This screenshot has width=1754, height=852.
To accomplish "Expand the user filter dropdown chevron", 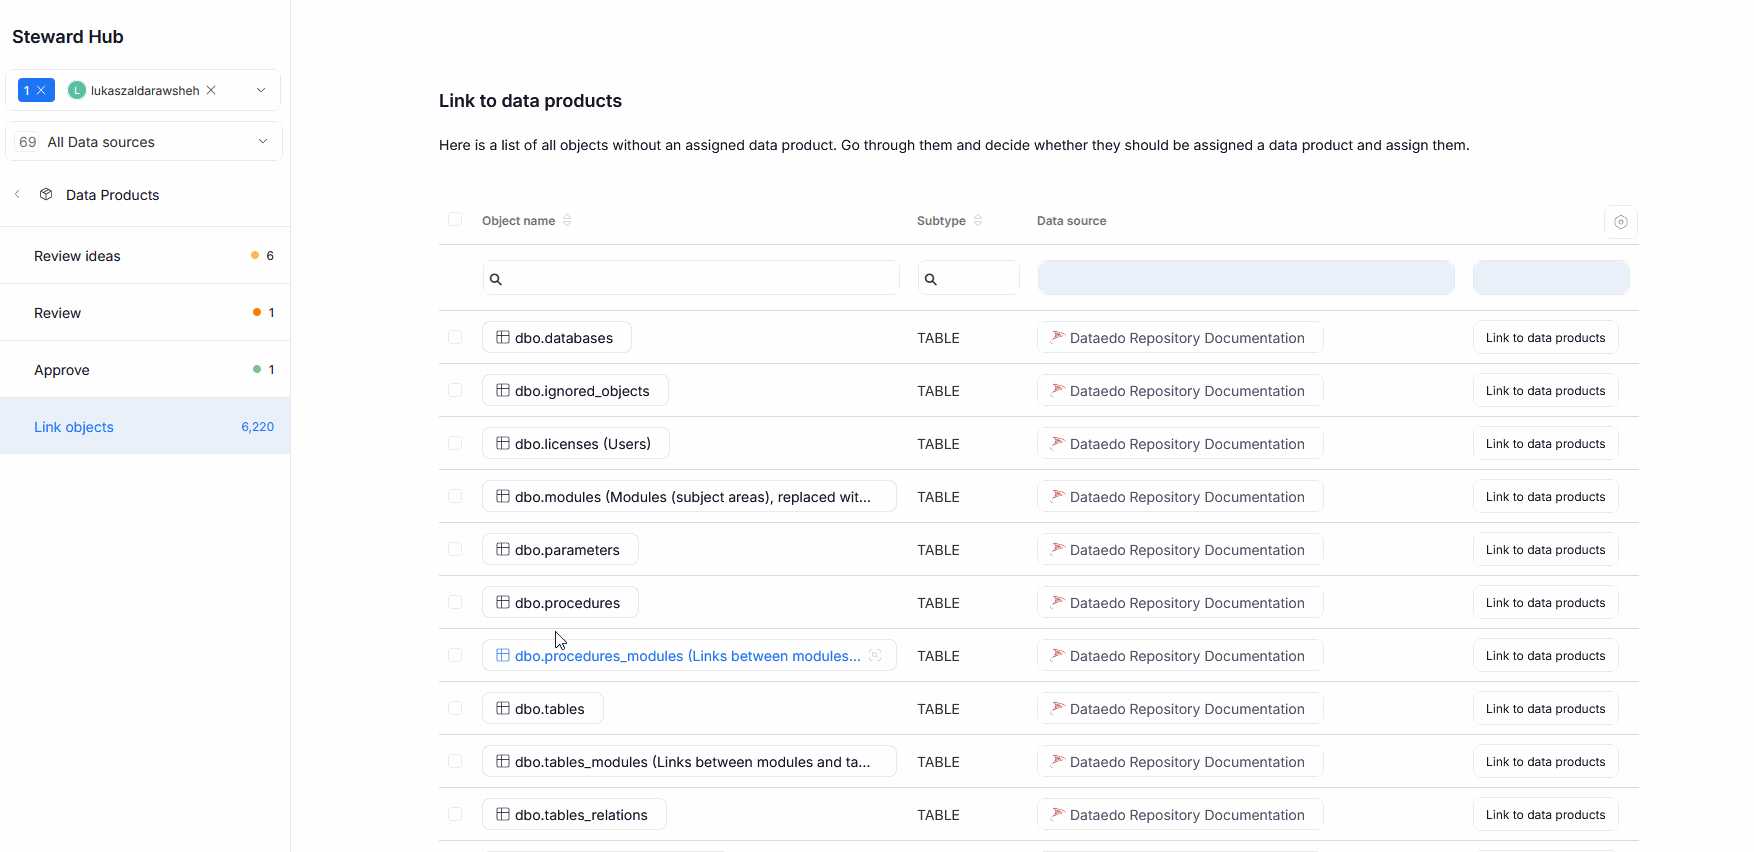I will (x=261, y=90).
